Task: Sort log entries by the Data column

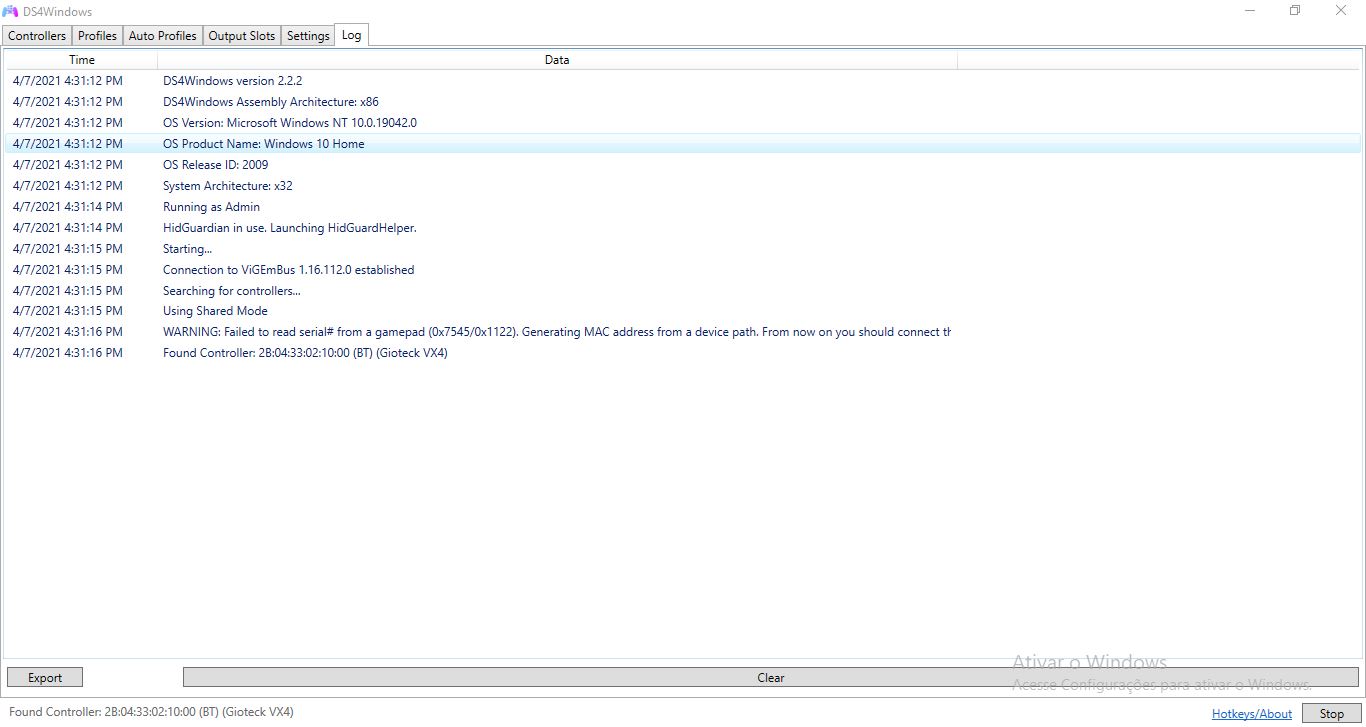Action: click(x=557, y=59)
